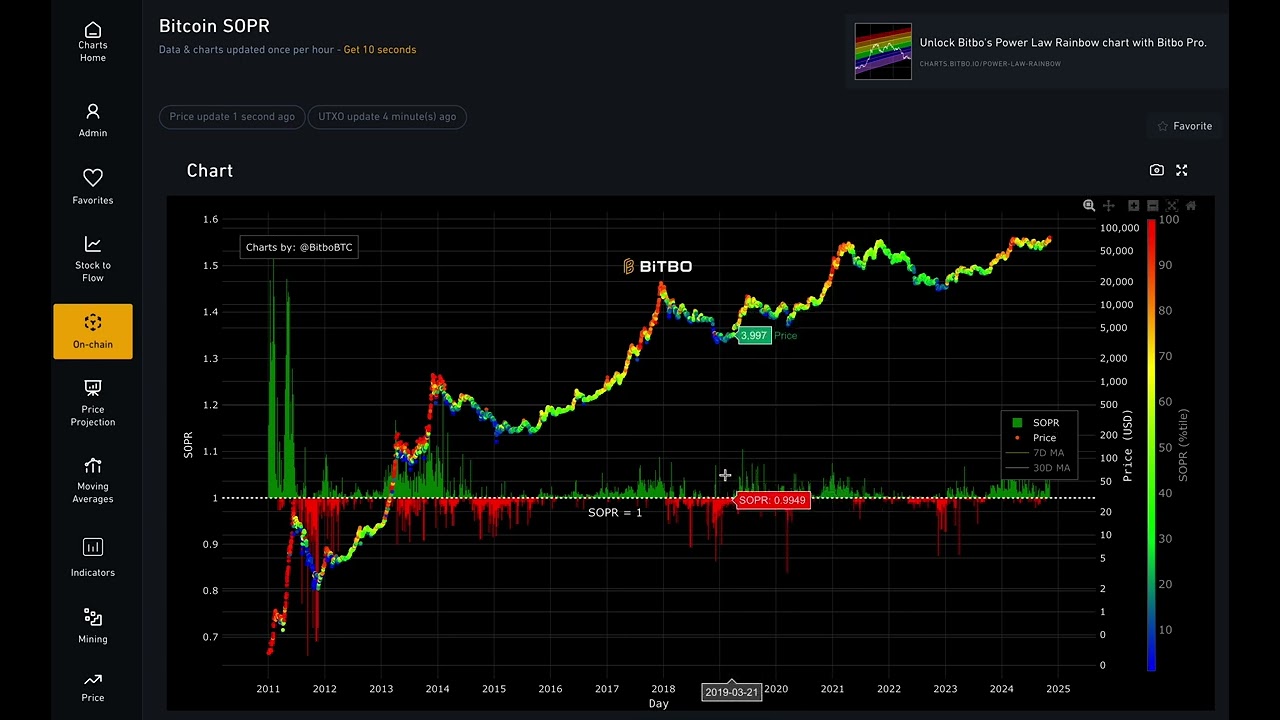Toggle SOPR series in legend
Viewport: 1280px width, 720px height.
(x=1037, y=423)
